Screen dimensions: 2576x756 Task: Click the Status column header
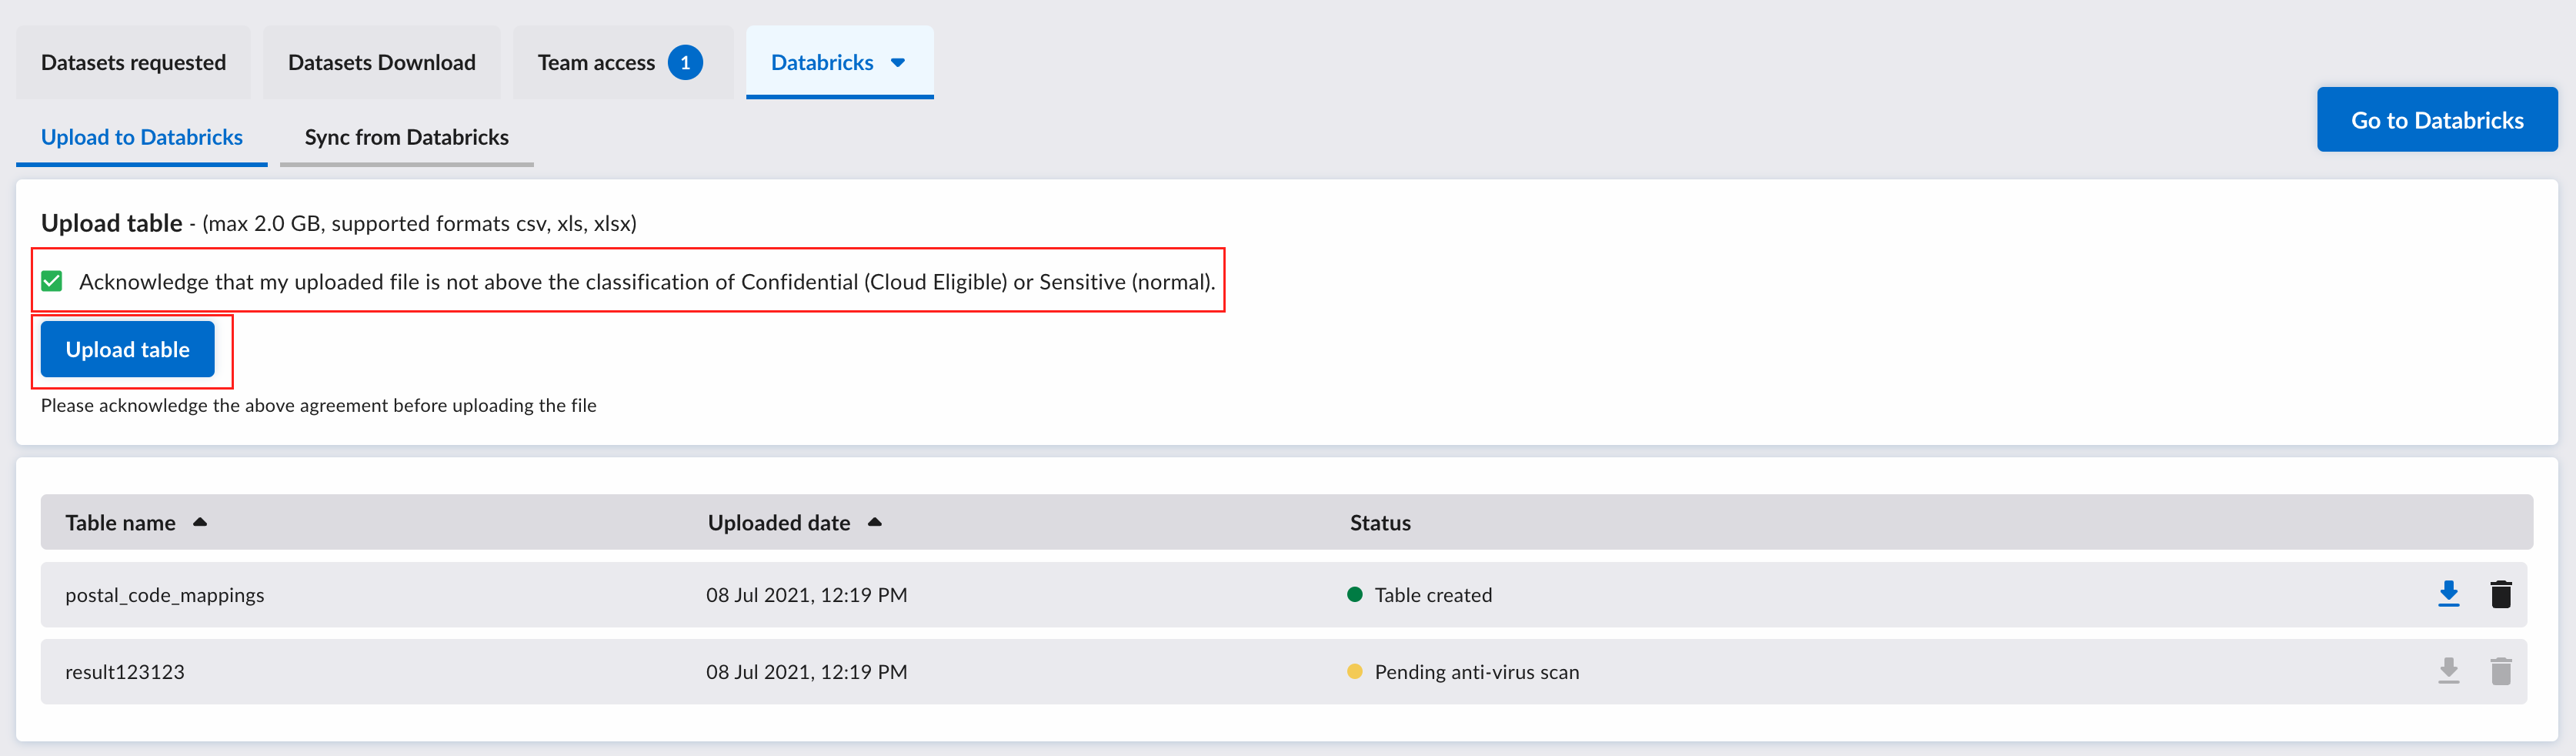tap(1380, 522)
